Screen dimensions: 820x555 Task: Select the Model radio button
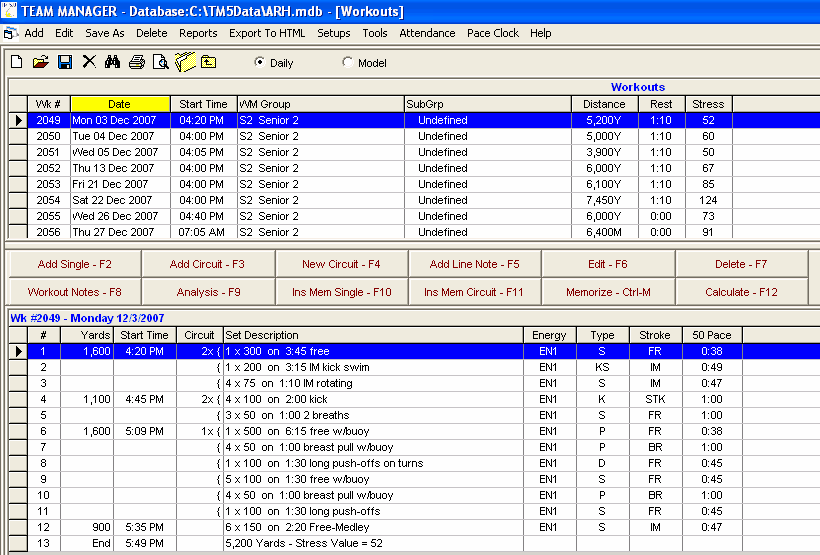point(348,63)
